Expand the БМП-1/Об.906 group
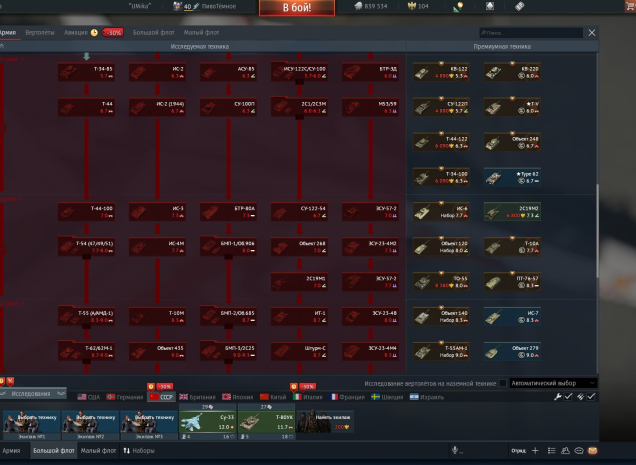This screenshot has height=465, width=636. 228,247
